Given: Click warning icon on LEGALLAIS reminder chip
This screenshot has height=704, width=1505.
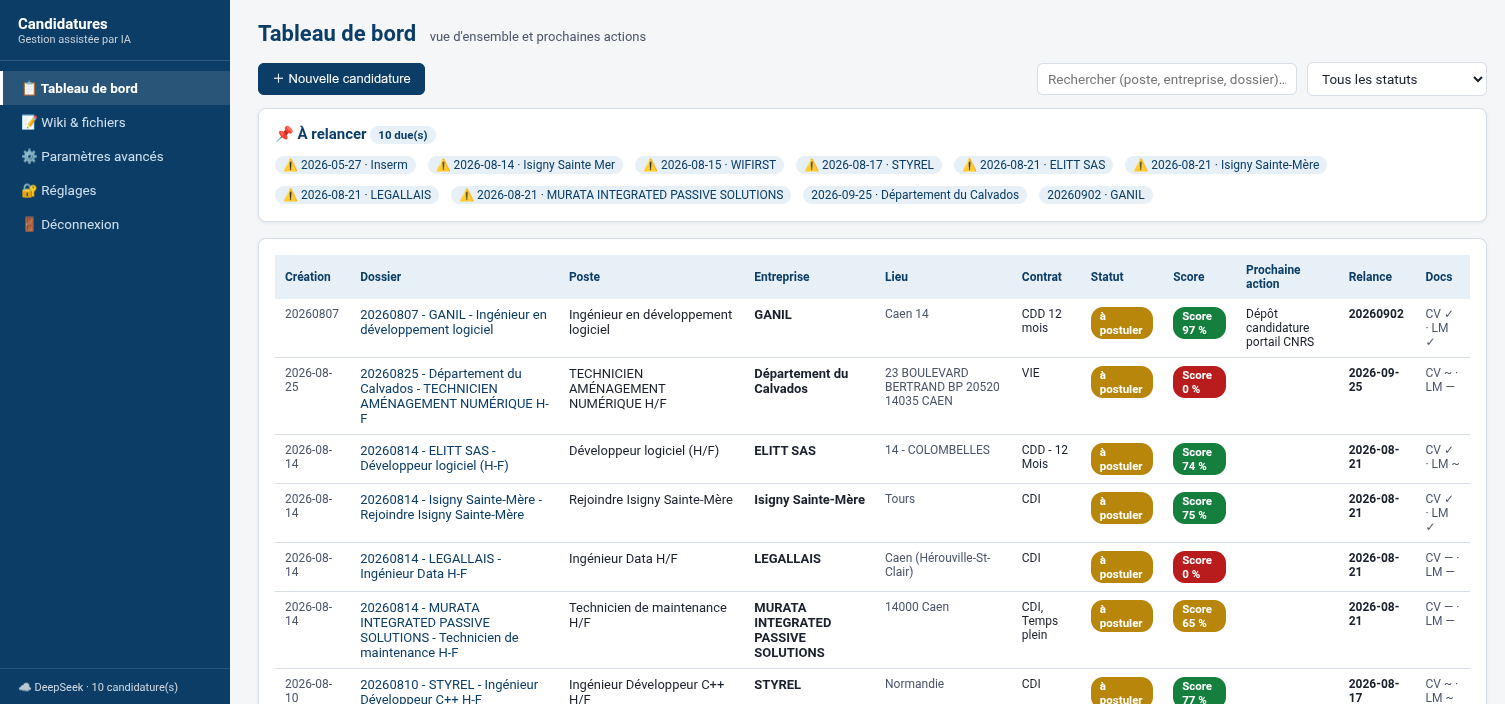Looking at the screenshot, I should pyautogui.click(x=290, y=195).
